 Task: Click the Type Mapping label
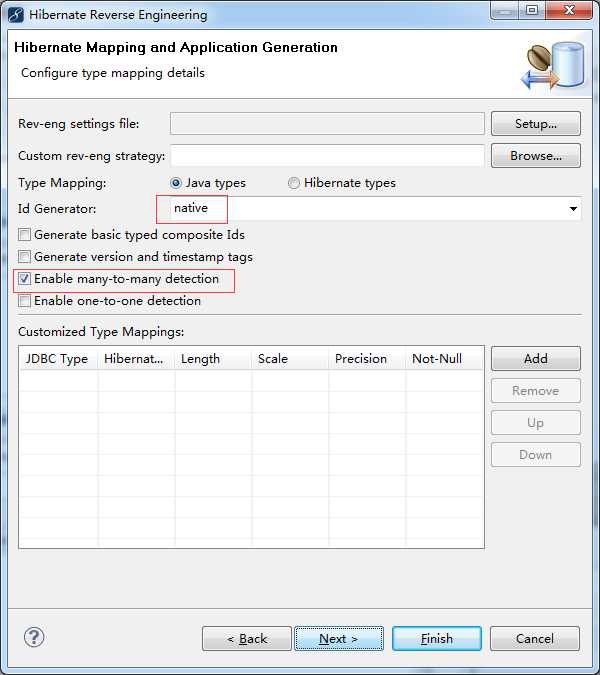coord(62,183)
